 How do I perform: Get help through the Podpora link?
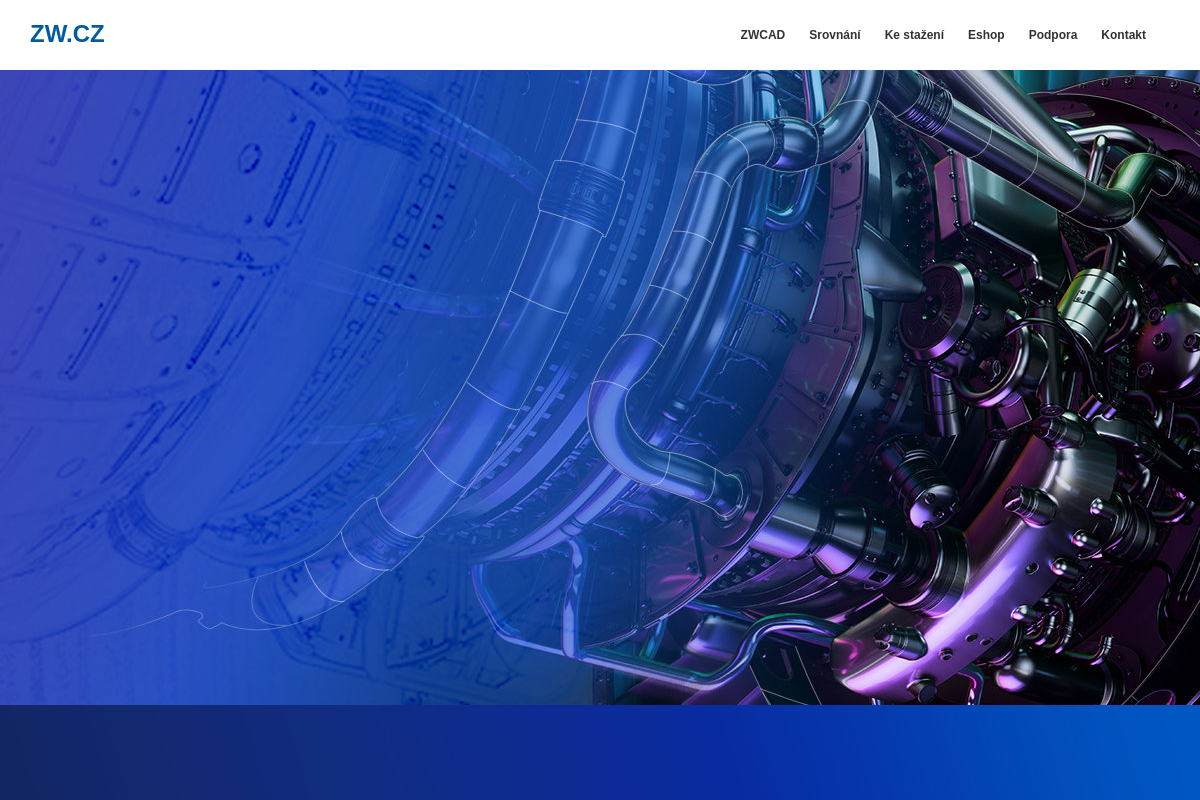[1052, 35]
